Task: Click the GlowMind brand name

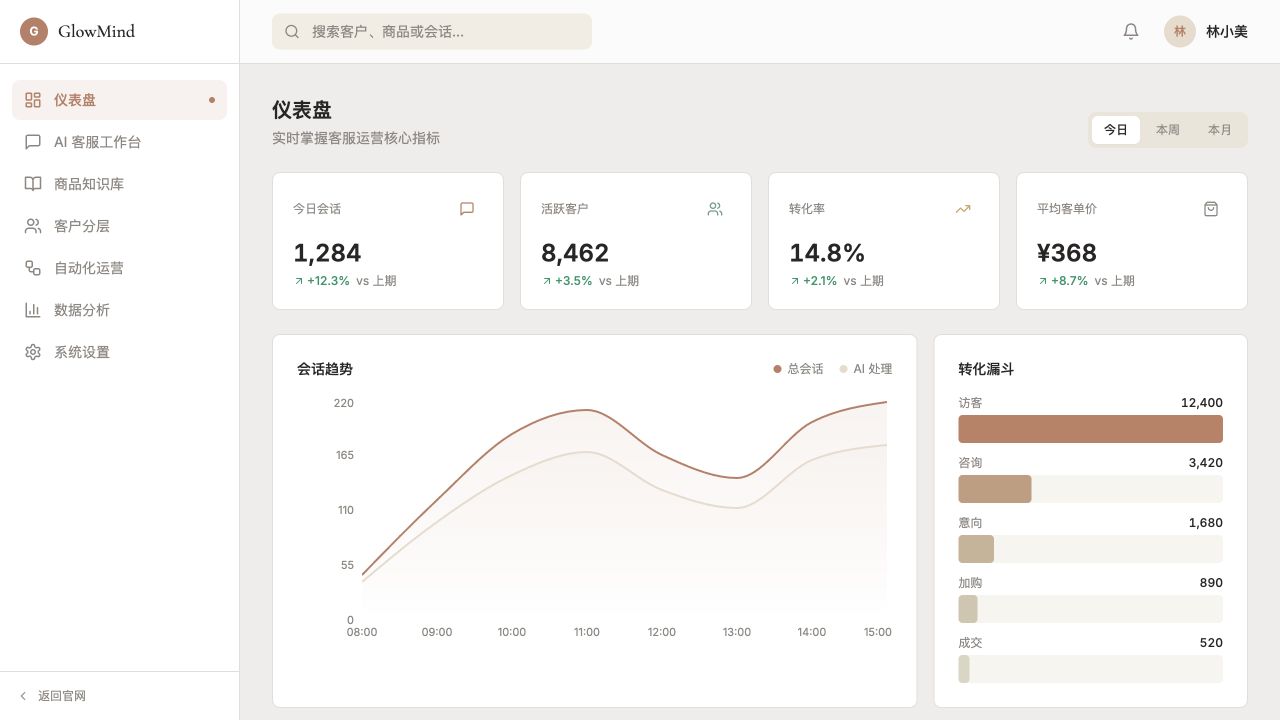Action: [96, 31]
